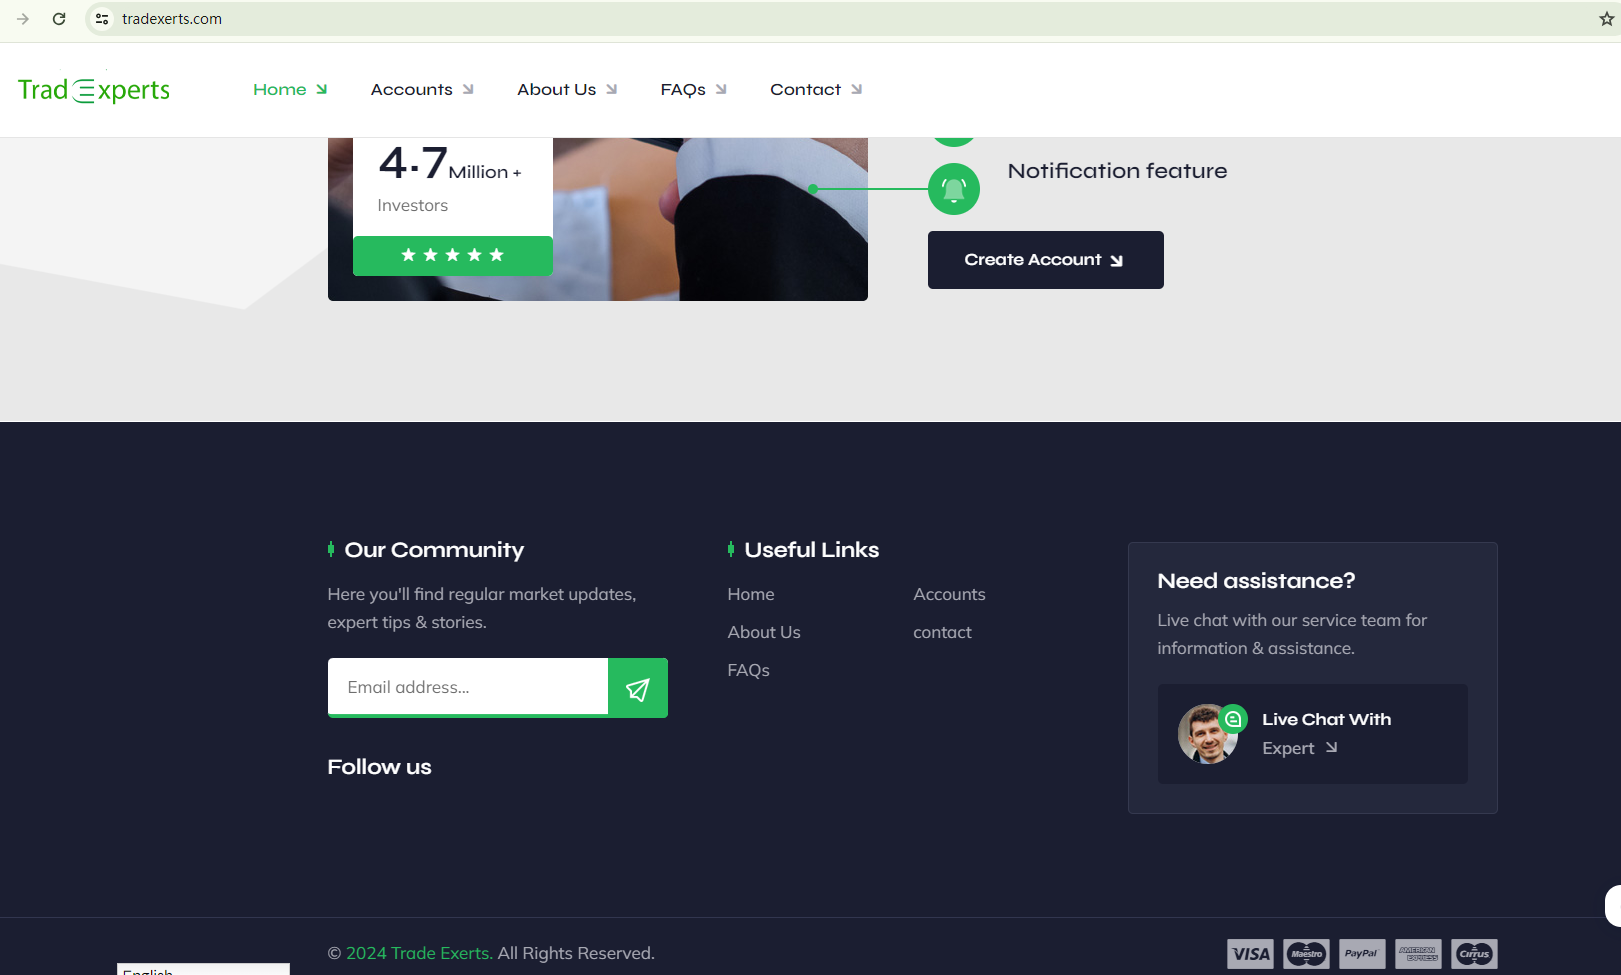Screen dimensions: 1621x975
Task: Expand the FAQs navigation menu
Action: (692, 90)
